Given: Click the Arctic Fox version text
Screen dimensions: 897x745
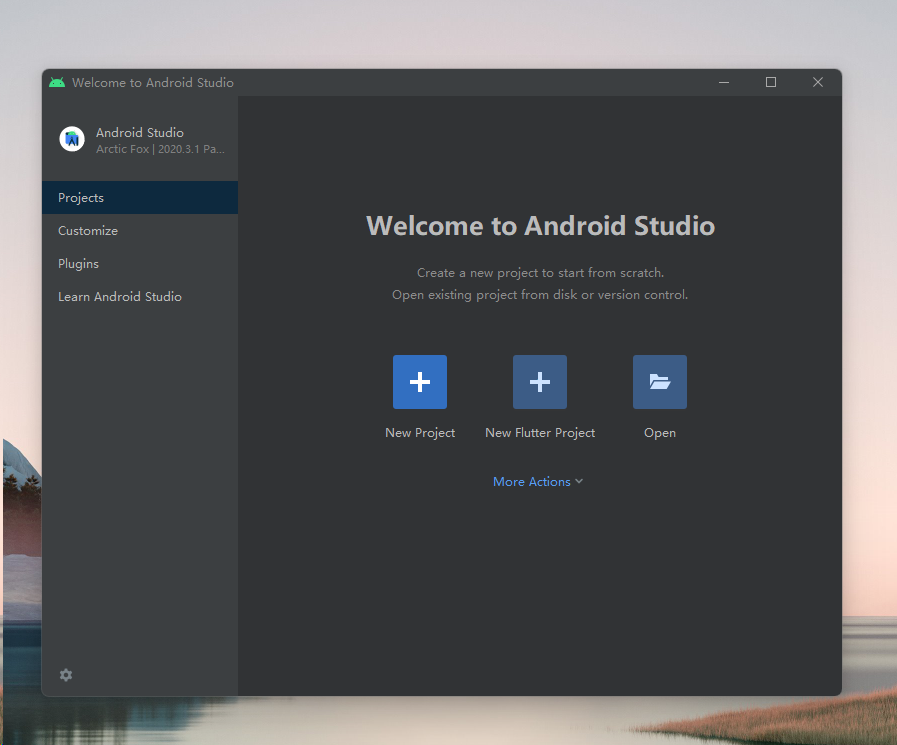Looking at the screenshot, I should tap(160, 149).
